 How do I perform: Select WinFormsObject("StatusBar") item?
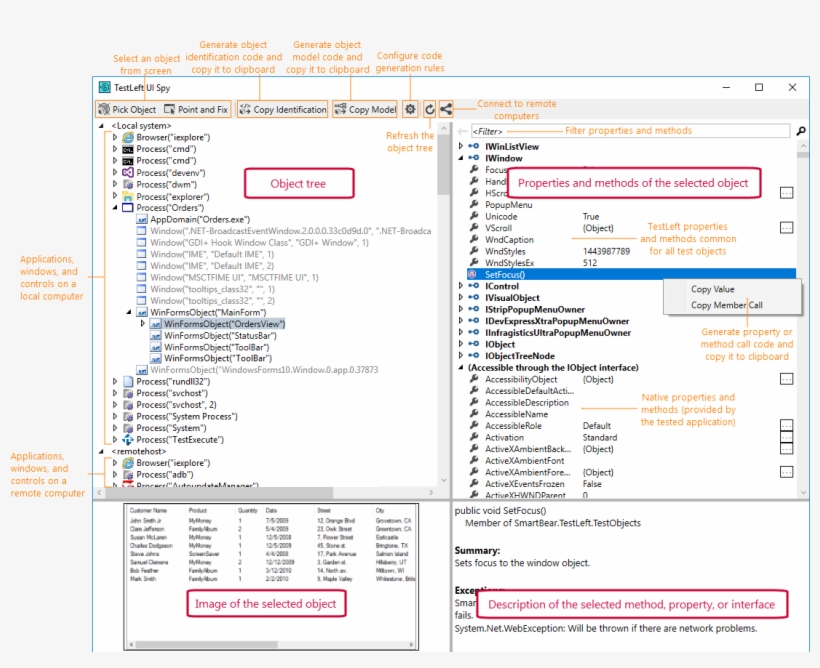pos(220,335)
